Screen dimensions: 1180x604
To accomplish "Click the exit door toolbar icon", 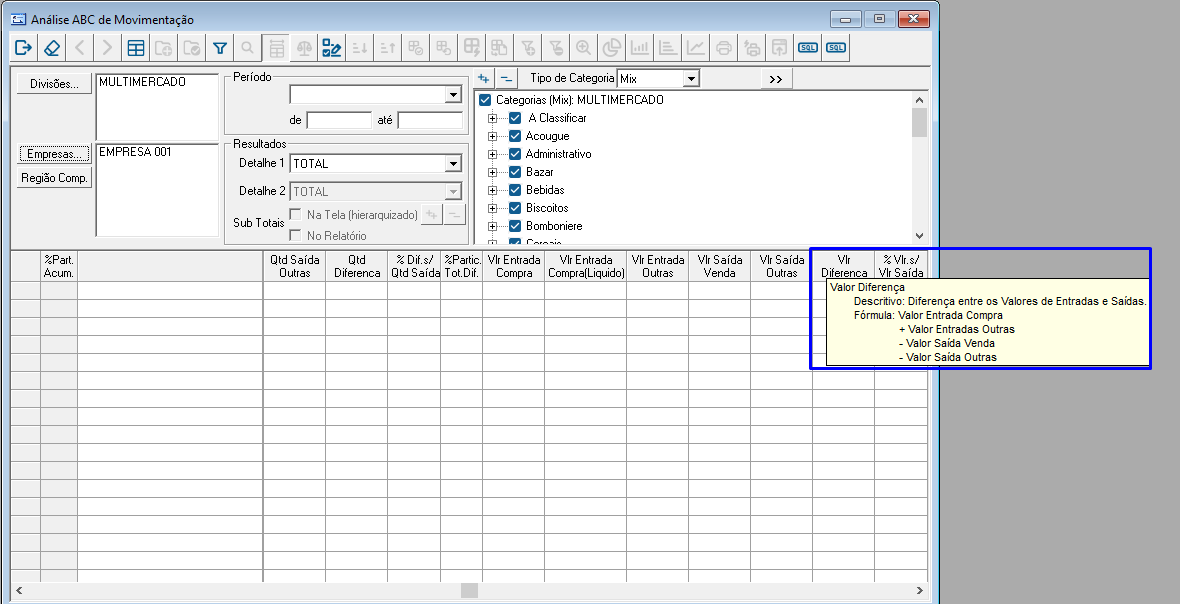I will click(24, 47).
